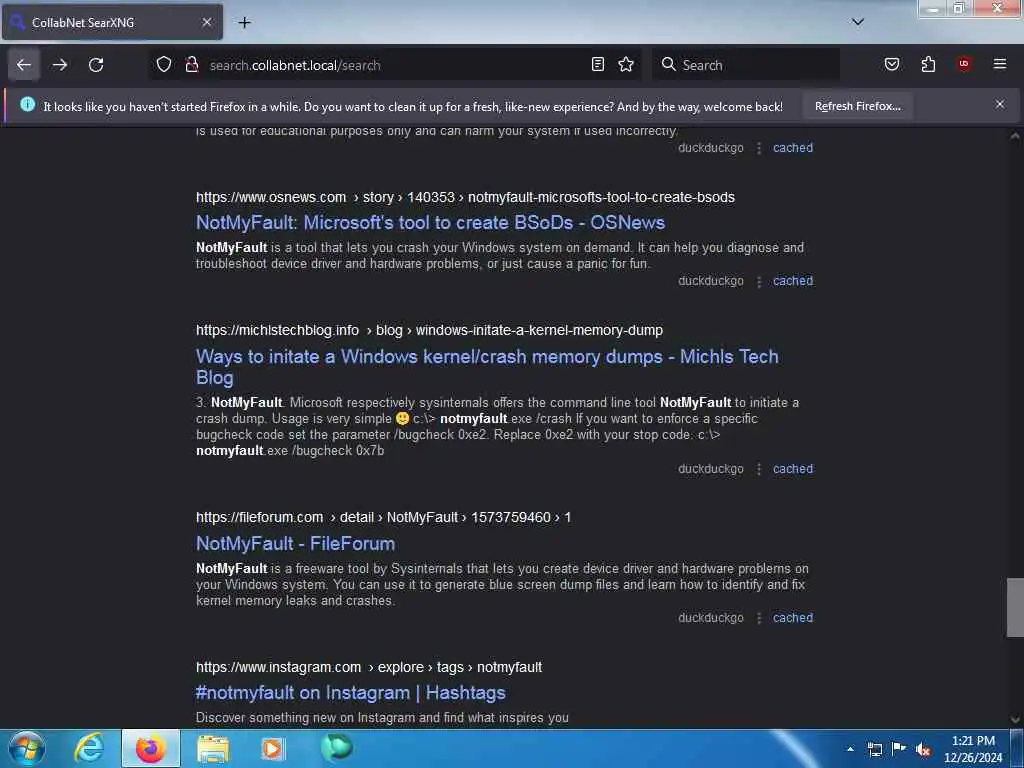Click the insecure connection padlock icon
This screenshot has height=768, width=1024.
[191, 65]
